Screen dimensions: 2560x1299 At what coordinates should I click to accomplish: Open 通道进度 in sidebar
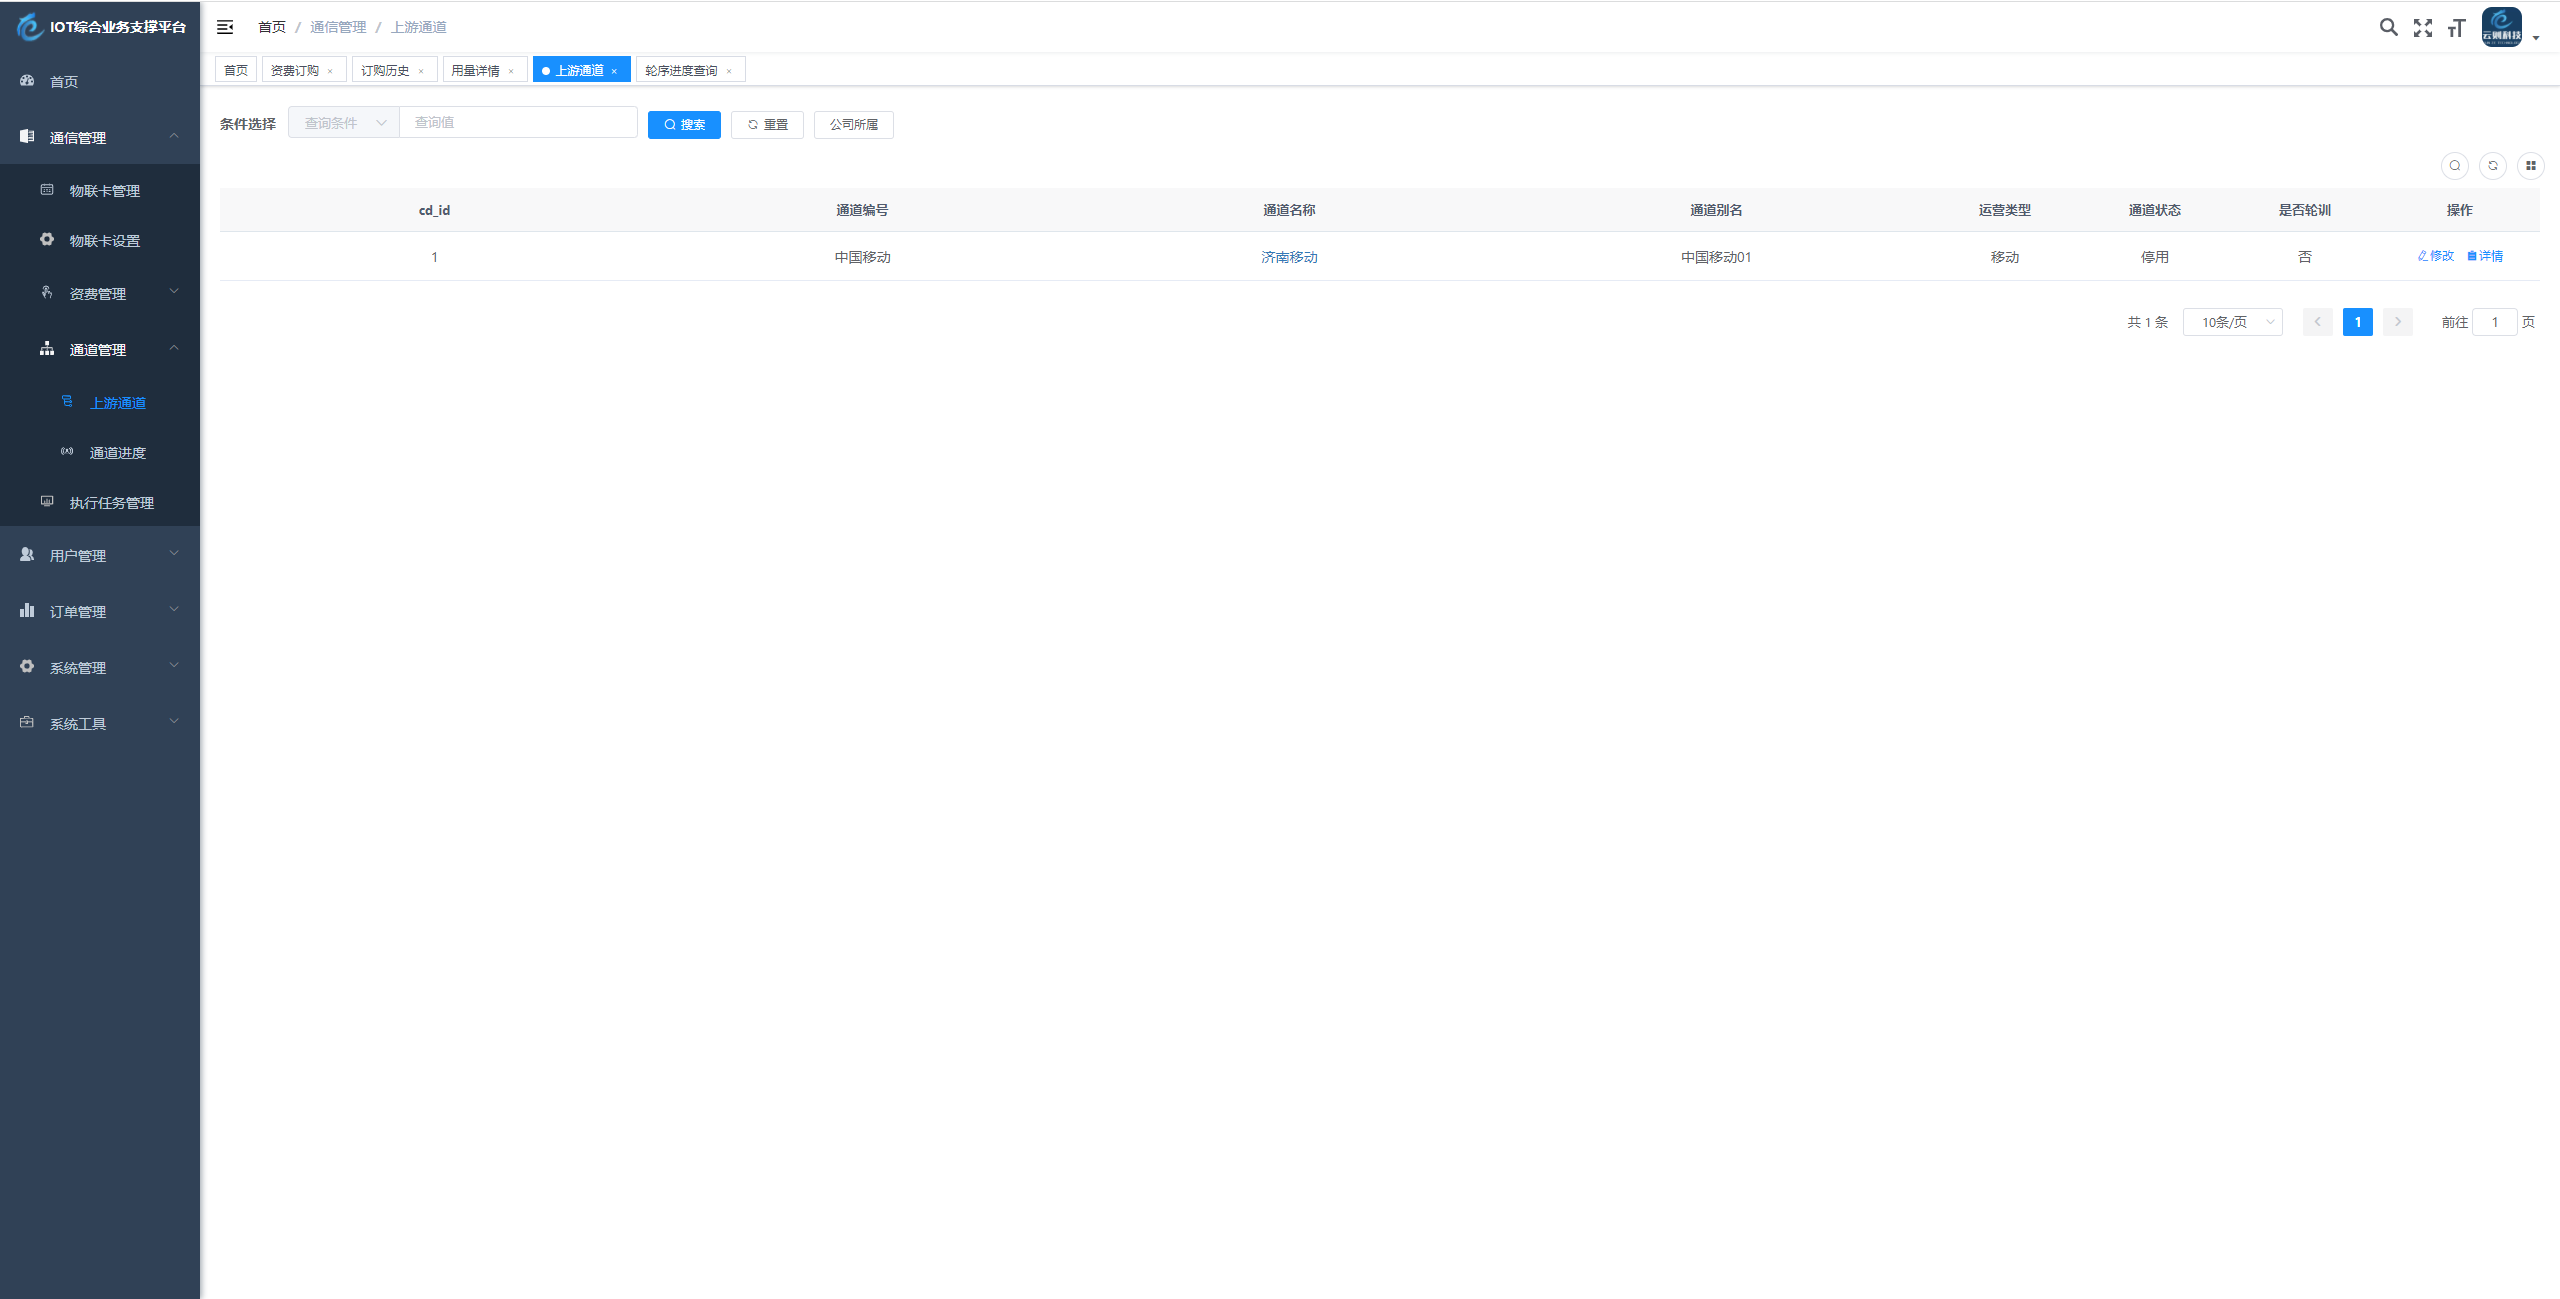pos(100,452)
